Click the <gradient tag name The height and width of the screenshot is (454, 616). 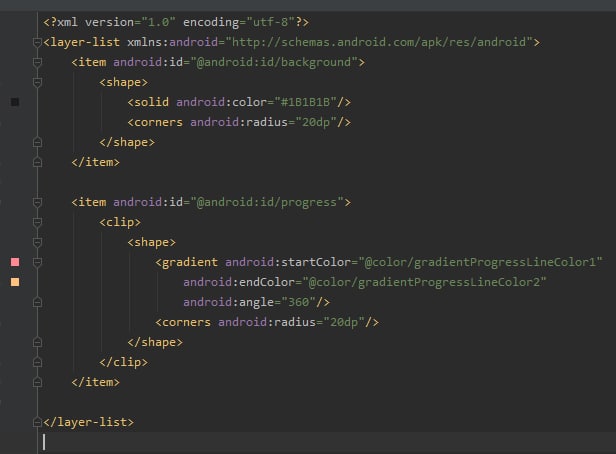(x=187, y=262)
